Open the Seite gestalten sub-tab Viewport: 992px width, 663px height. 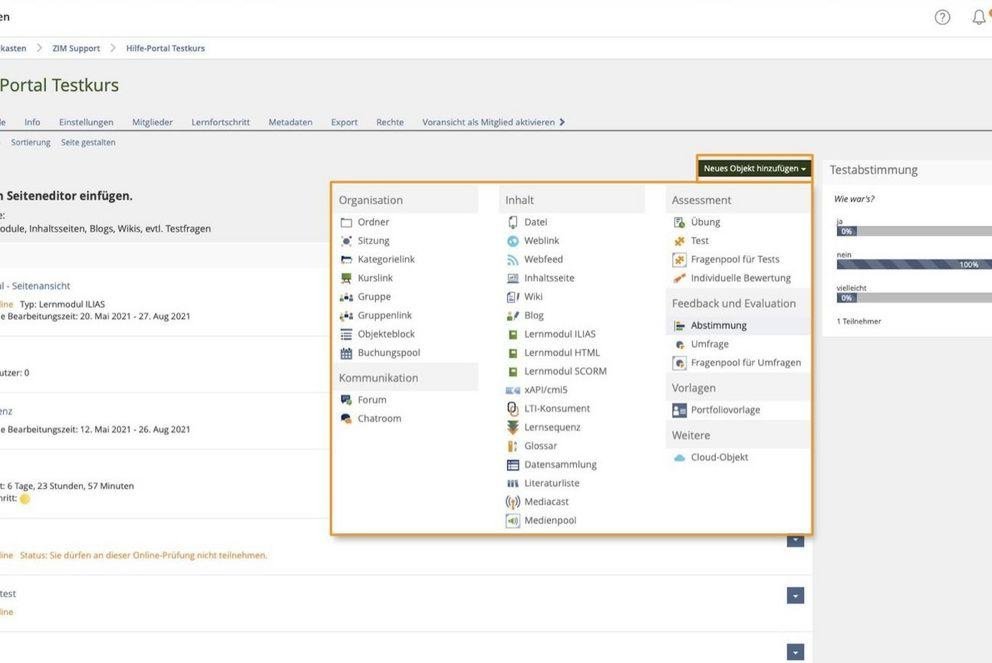[x=88, y=142]
